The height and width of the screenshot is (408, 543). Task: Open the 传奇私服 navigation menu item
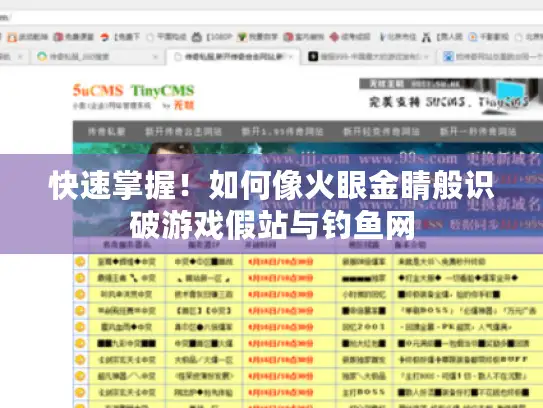coord(106,132)
